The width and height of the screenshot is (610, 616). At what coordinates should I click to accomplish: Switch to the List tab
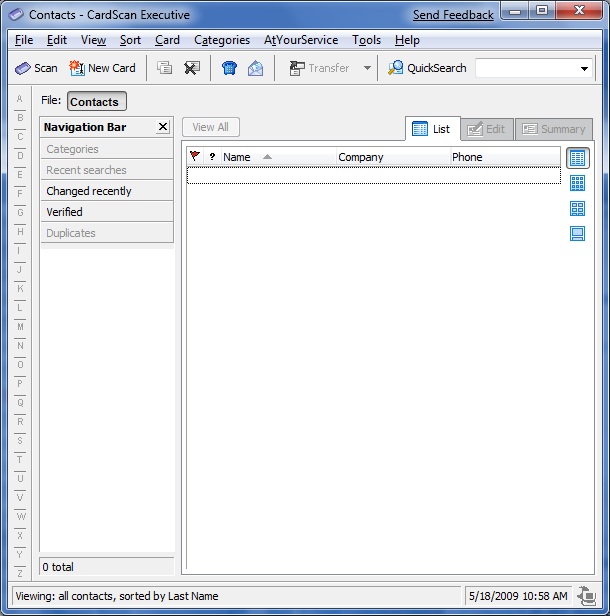tap(432, 129)
